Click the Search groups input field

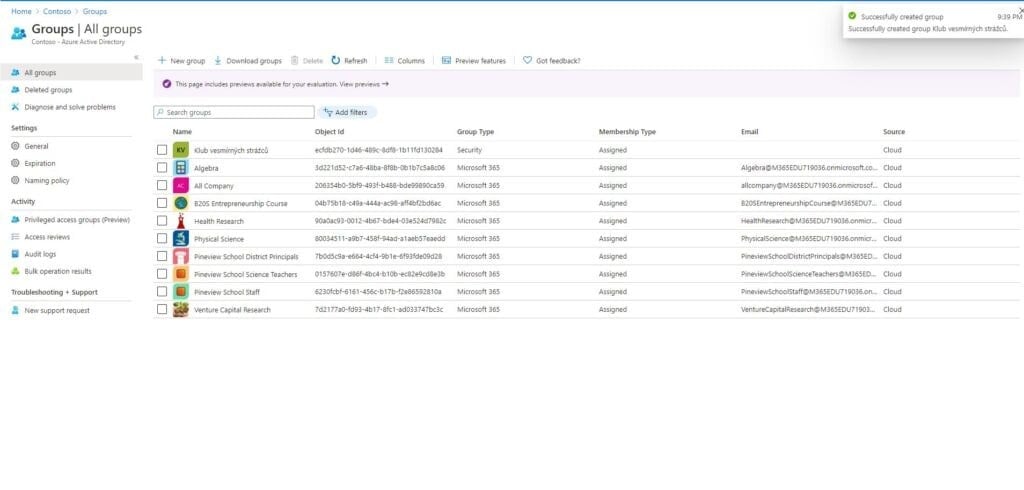tap(238, 113)
